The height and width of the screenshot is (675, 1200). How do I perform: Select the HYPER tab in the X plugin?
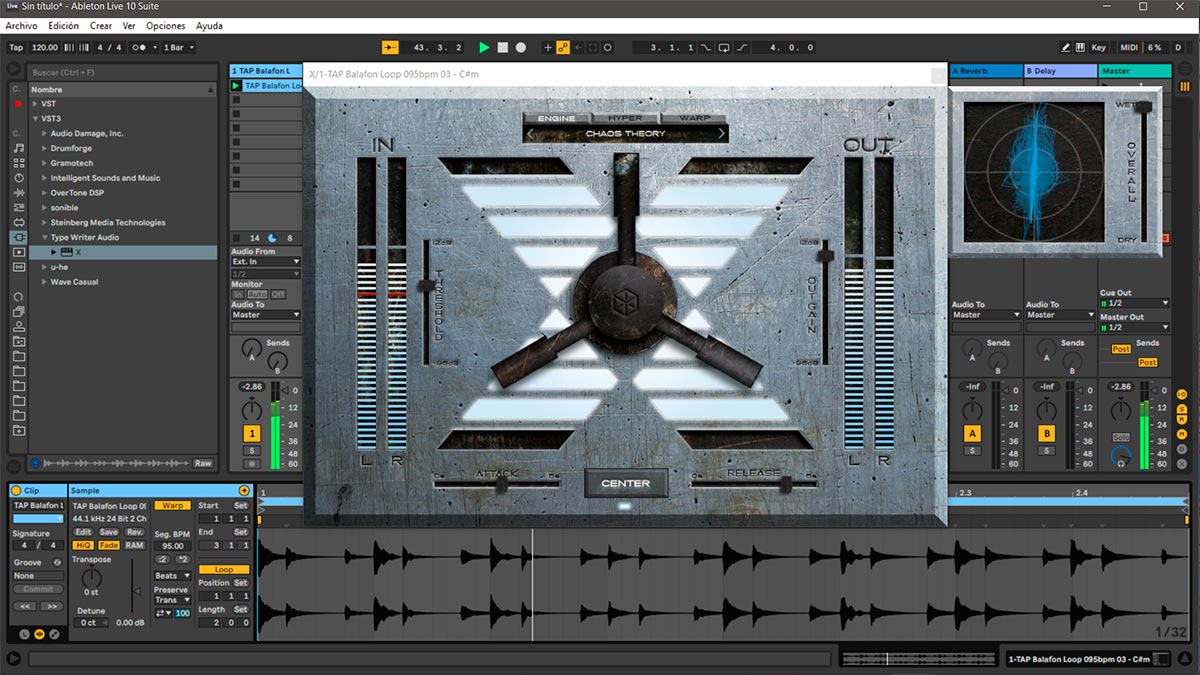pyautogui.click(x=626, y=118)
